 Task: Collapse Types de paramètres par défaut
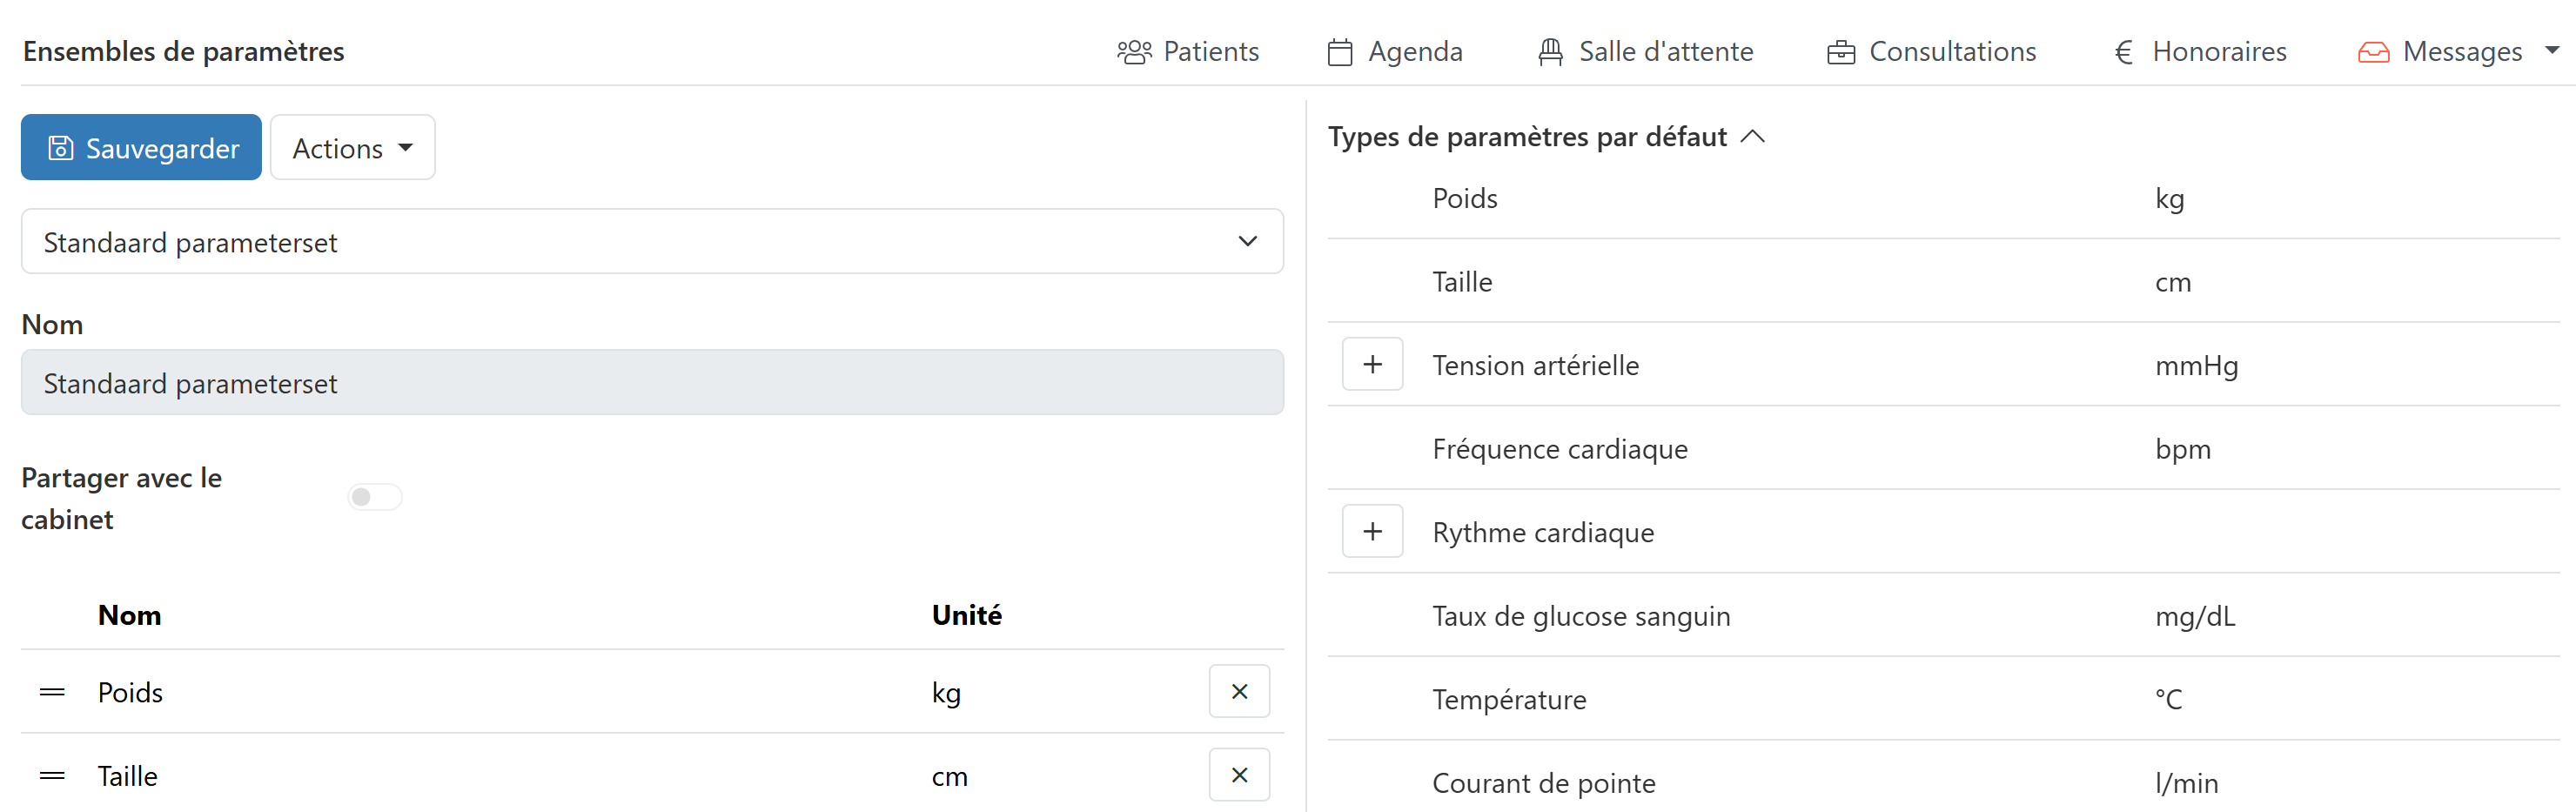(x=1752, y=137)
